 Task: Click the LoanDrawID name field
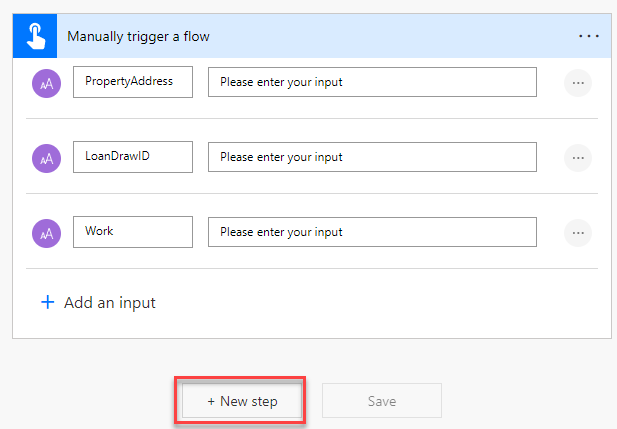133,157
